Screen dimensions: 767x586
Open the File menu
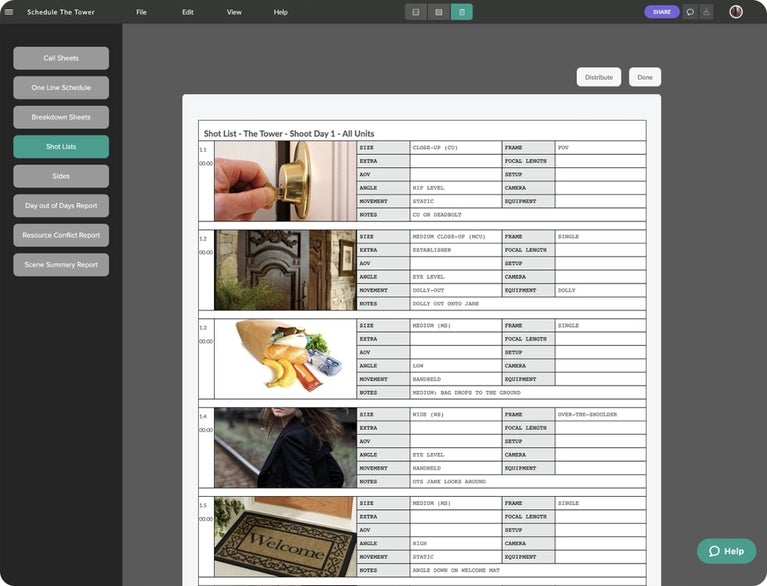141,12
